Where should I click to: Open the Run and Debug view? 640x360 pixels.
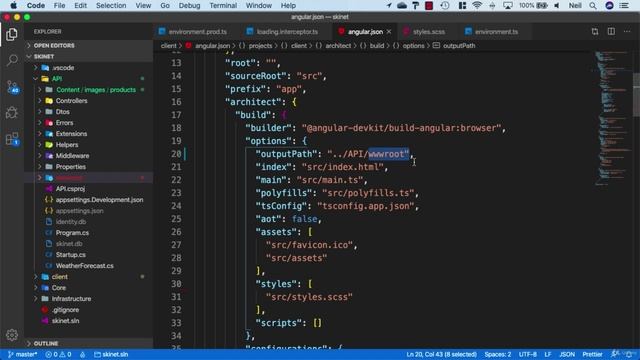(x=12, y=113)
